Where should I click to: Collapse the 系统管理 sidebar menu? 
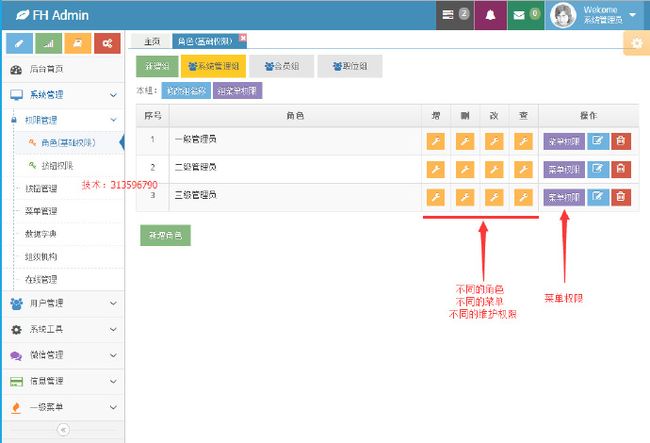point(63,95)
